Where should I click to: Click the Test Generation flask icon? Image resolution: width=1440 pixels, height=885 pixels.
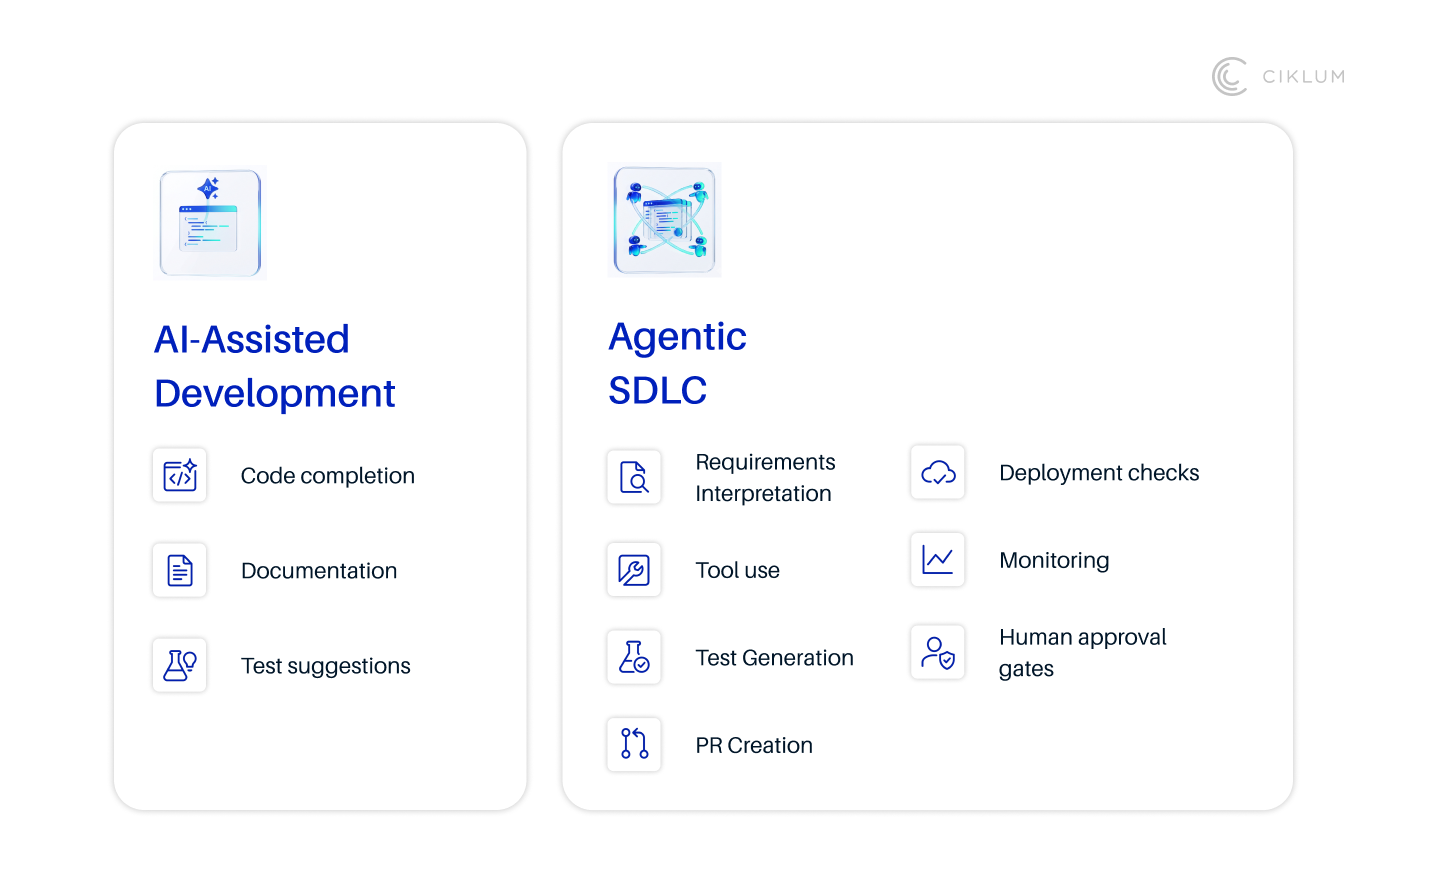634,657
